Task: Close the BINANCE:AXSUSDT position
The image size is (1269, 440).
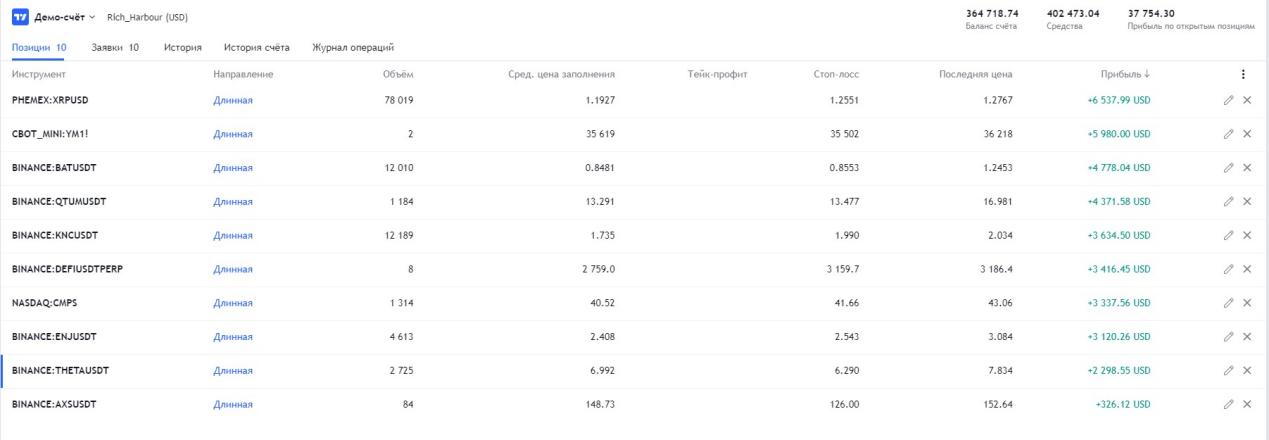Action: click(x=1247, y=404)
